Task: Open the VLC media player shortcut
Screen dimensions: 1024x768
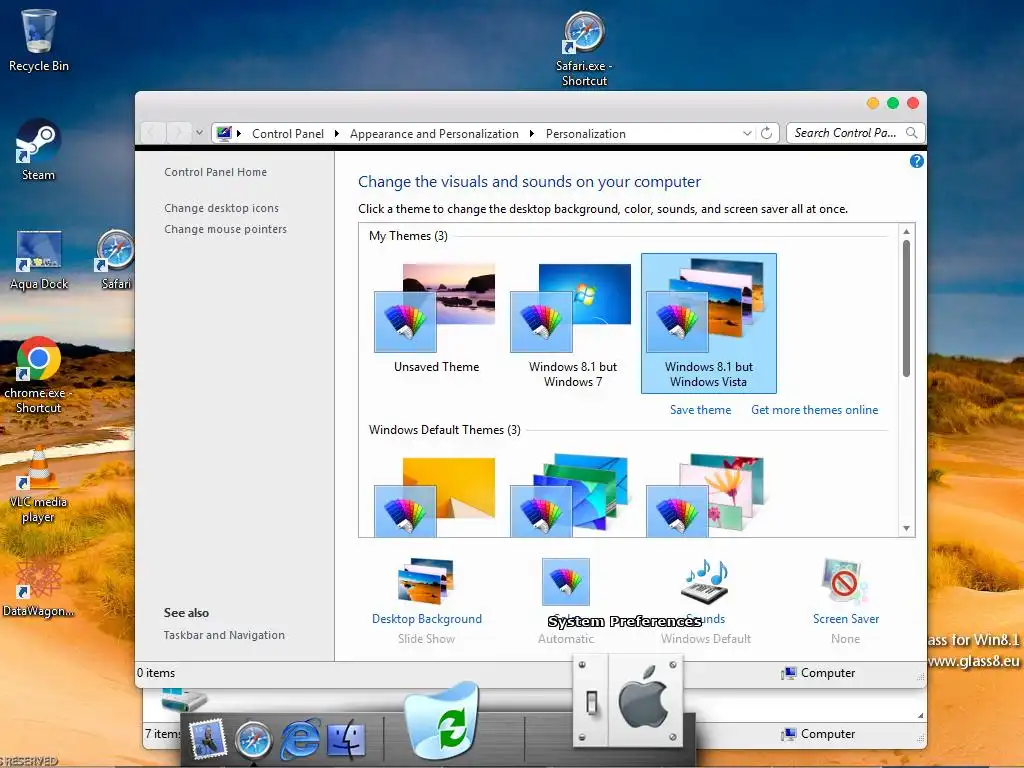Action: [x=39, y=484]
